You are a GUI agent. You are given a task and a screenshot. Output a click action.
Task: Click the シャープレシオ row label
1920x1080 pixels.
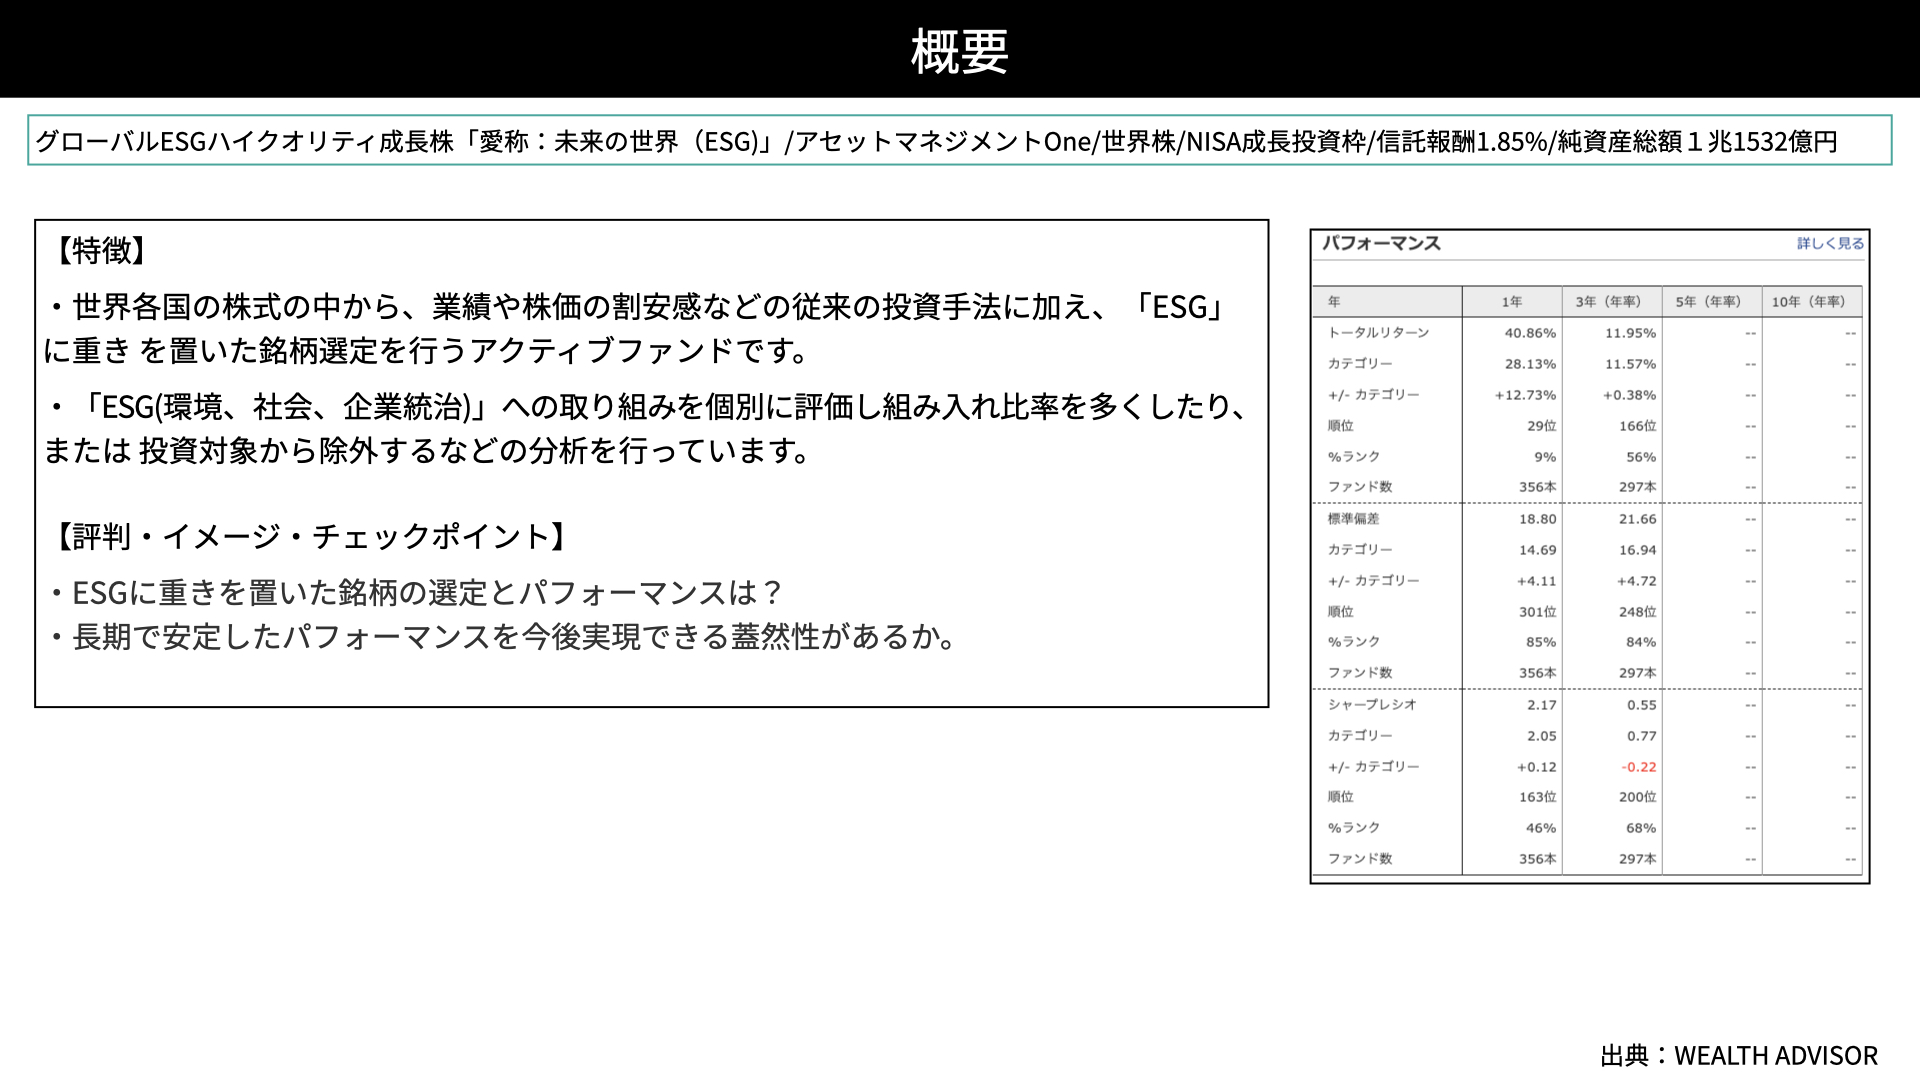pyautogui.click(x=1372, y=705)
